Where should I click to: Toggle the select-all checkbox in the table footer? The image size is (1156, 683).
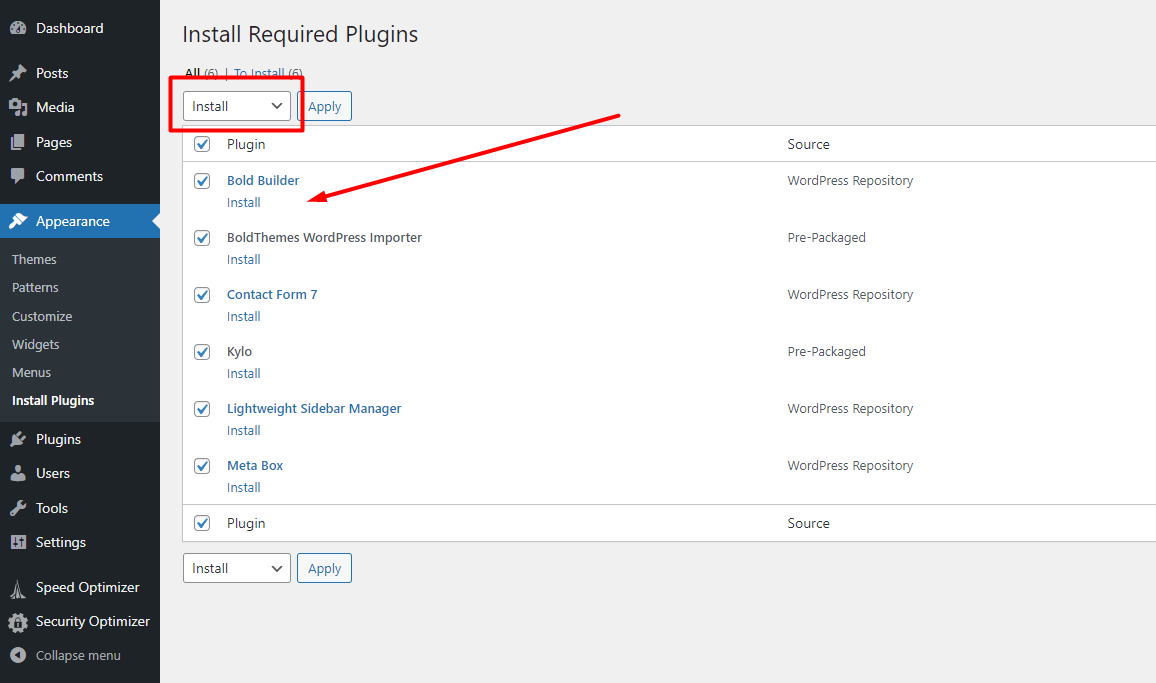coord(202,523)
